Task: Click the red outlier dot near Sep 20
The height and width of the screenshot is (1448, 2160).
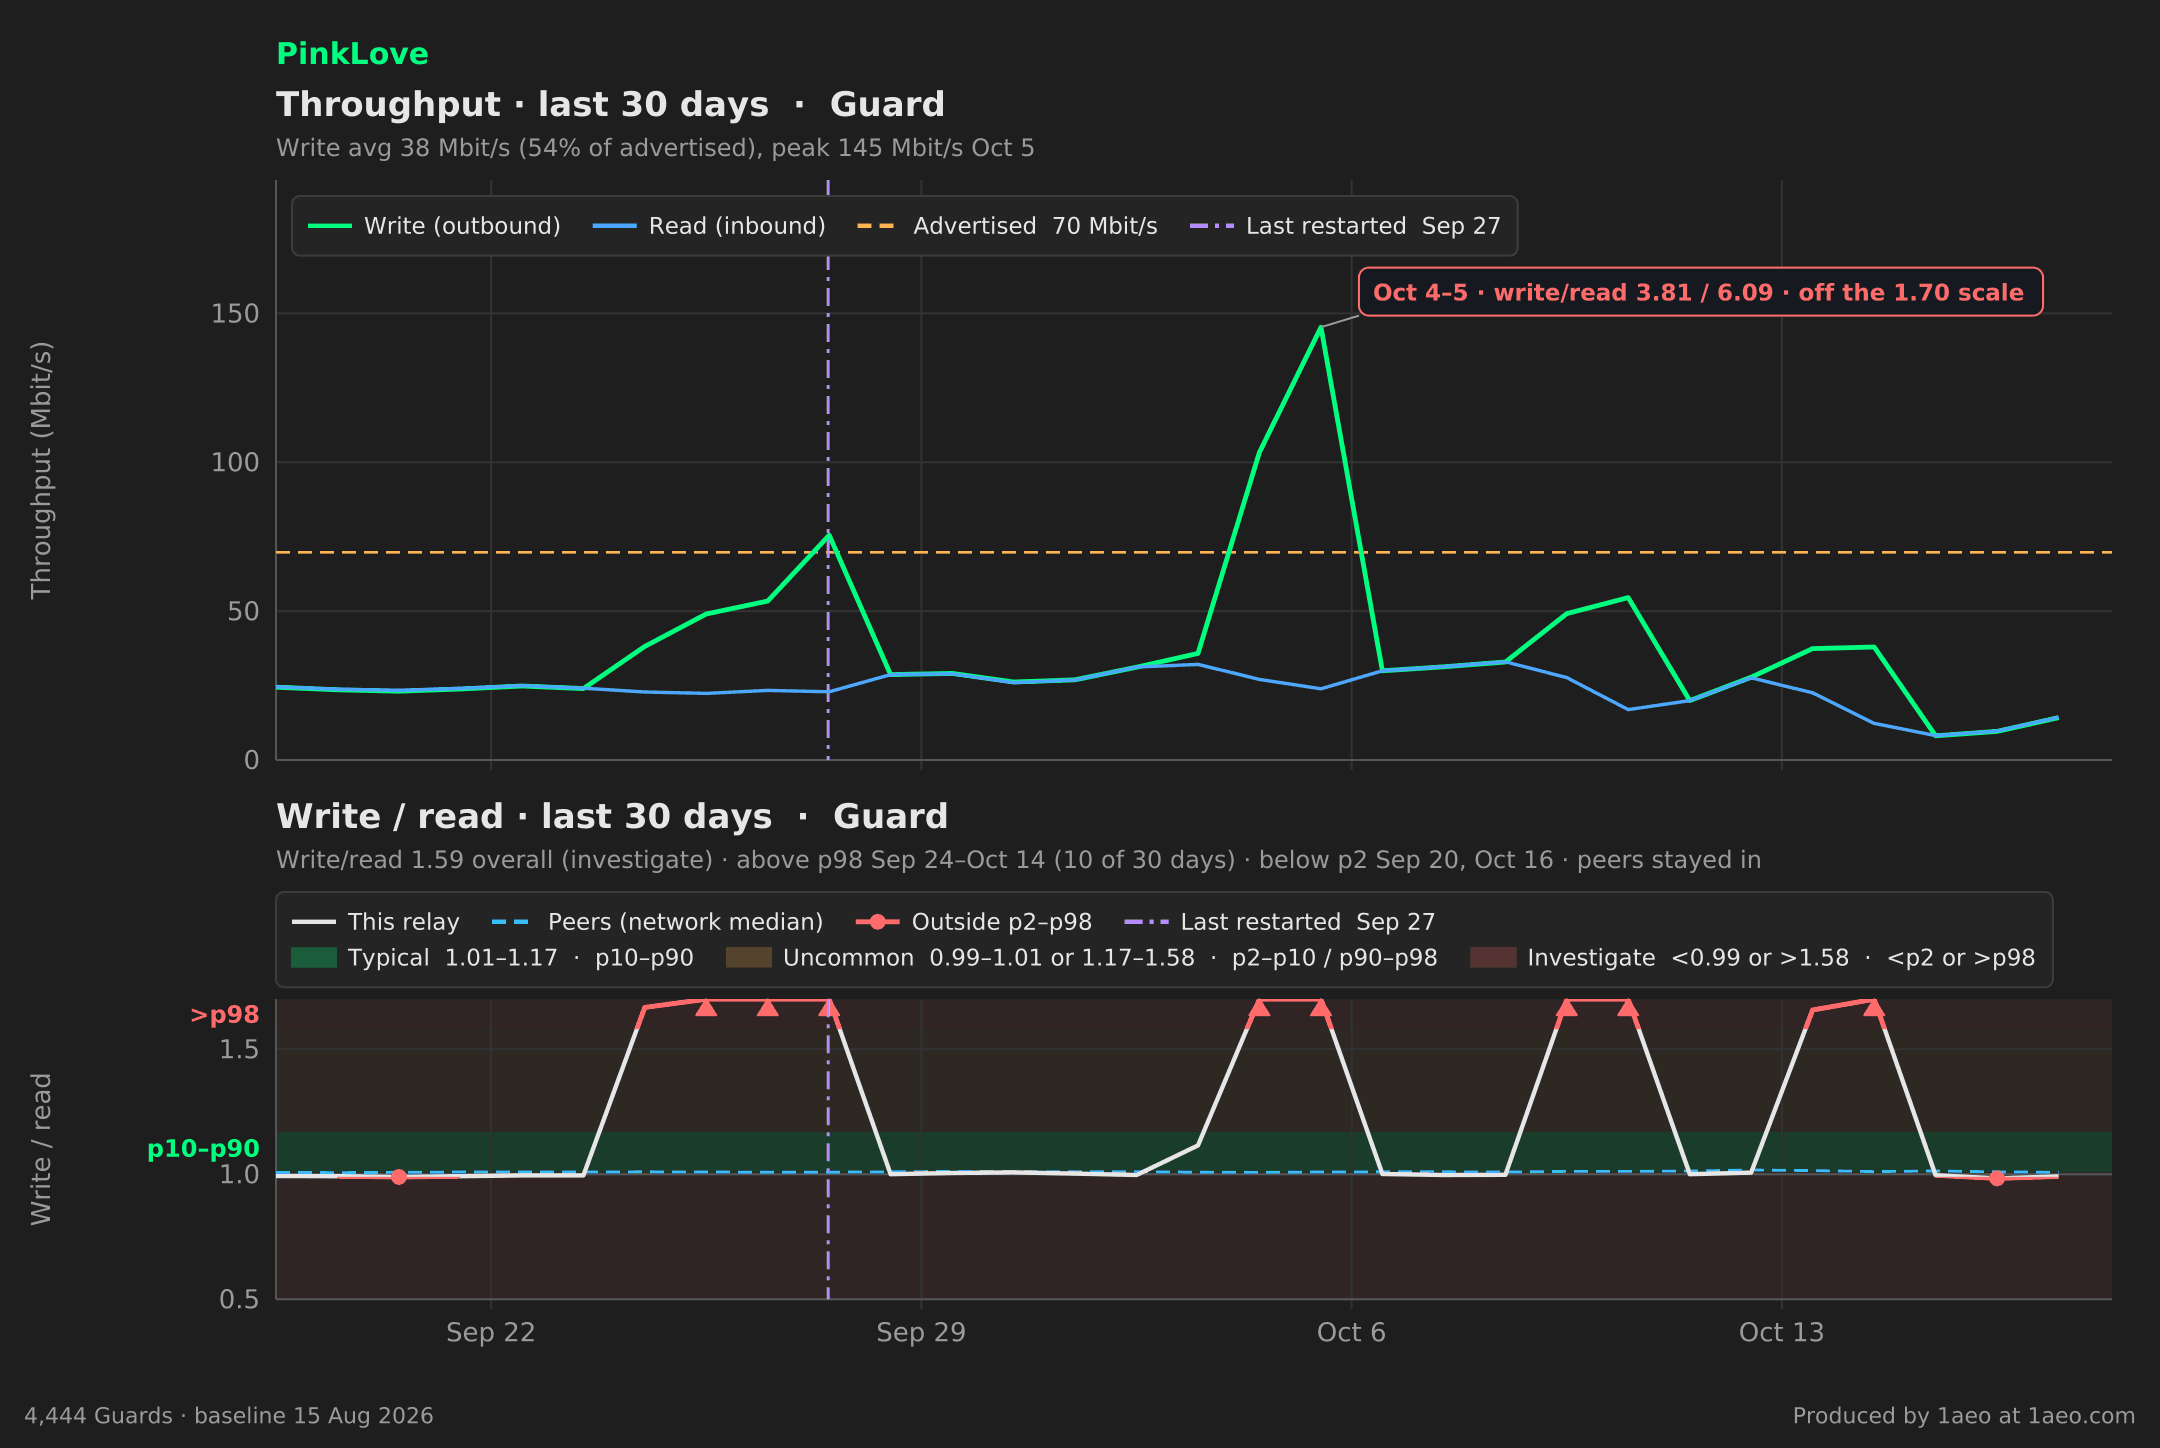Action: point(399,1177)
